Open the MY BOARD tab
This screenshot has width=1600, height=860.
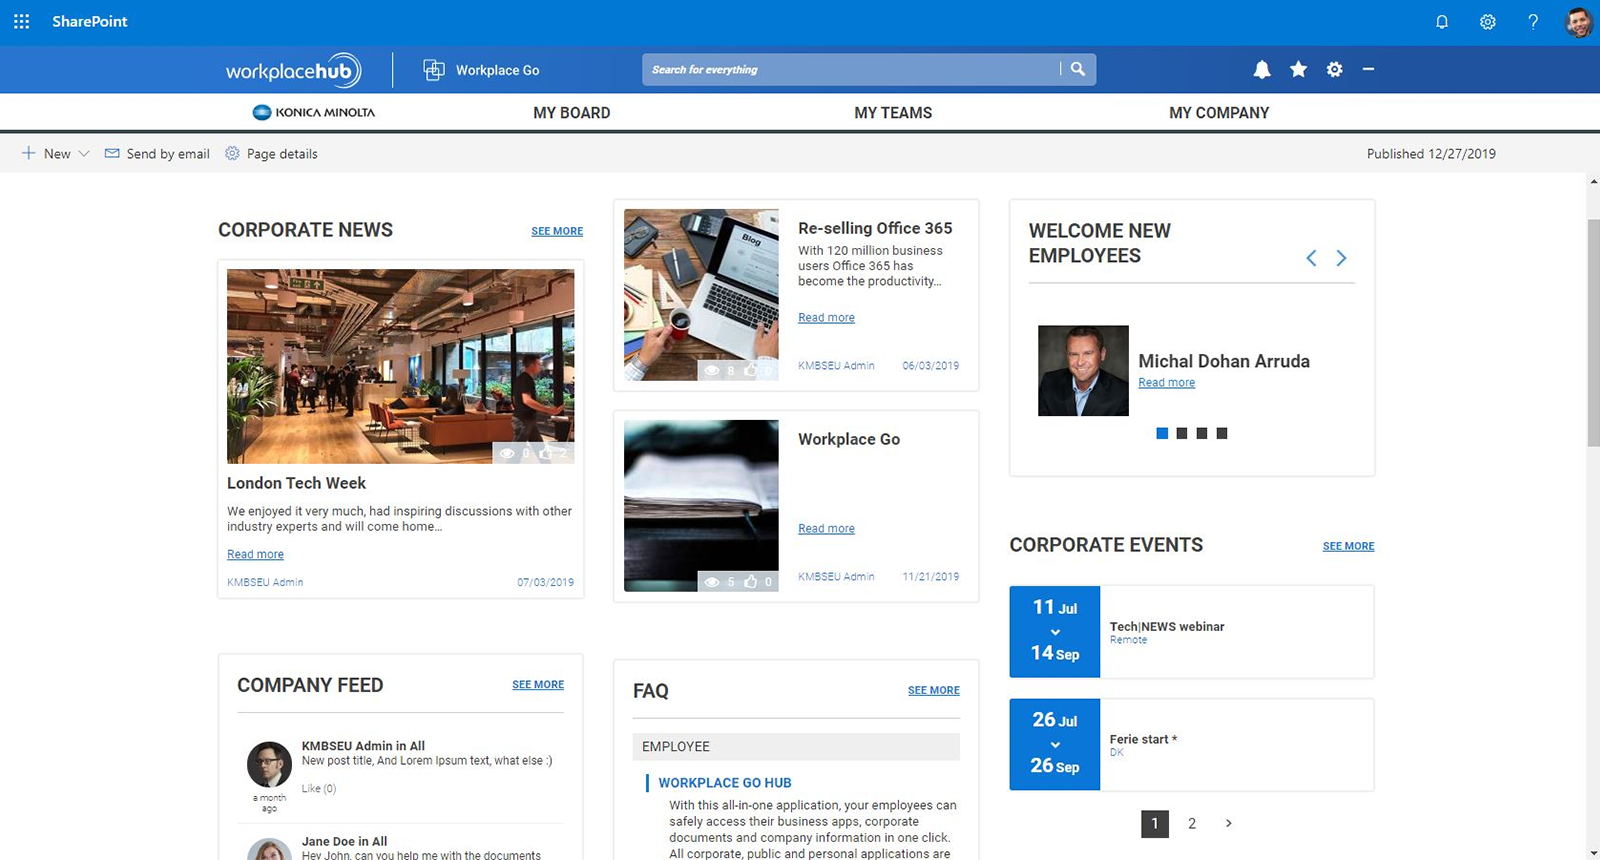pos(572,113)
